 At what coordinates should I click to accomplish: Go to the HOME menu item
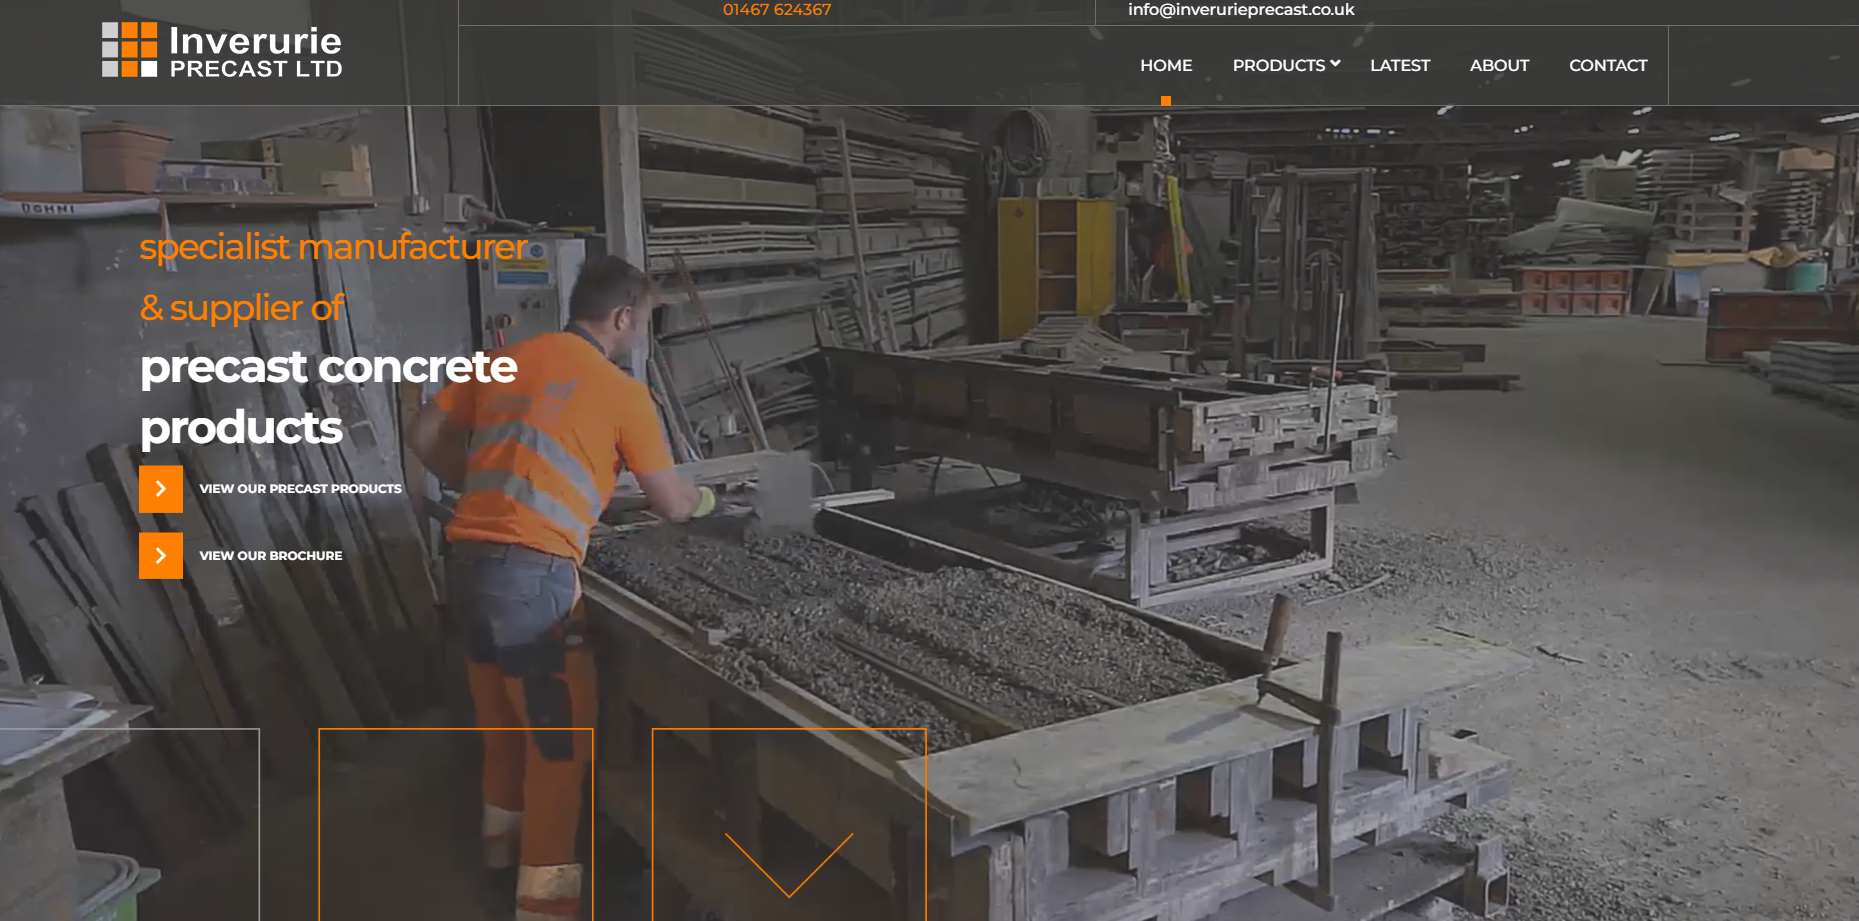tap(1166, 66)
